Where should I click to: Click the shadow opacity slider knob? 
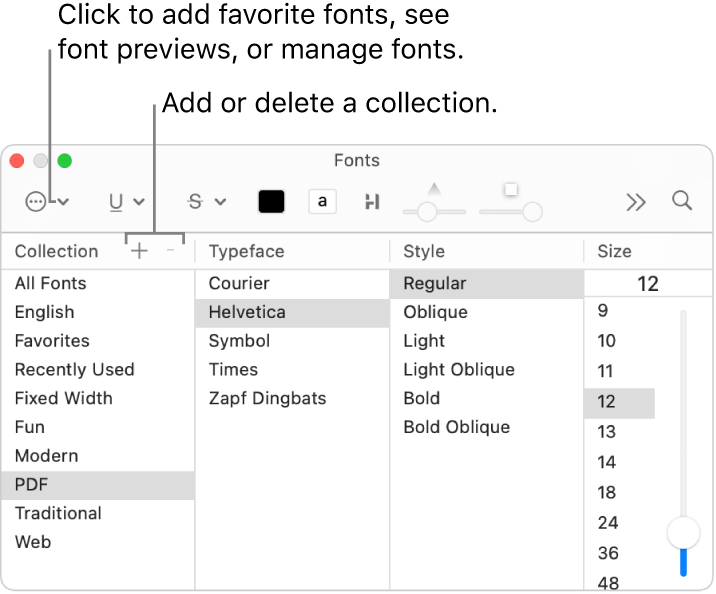[427, 211]
